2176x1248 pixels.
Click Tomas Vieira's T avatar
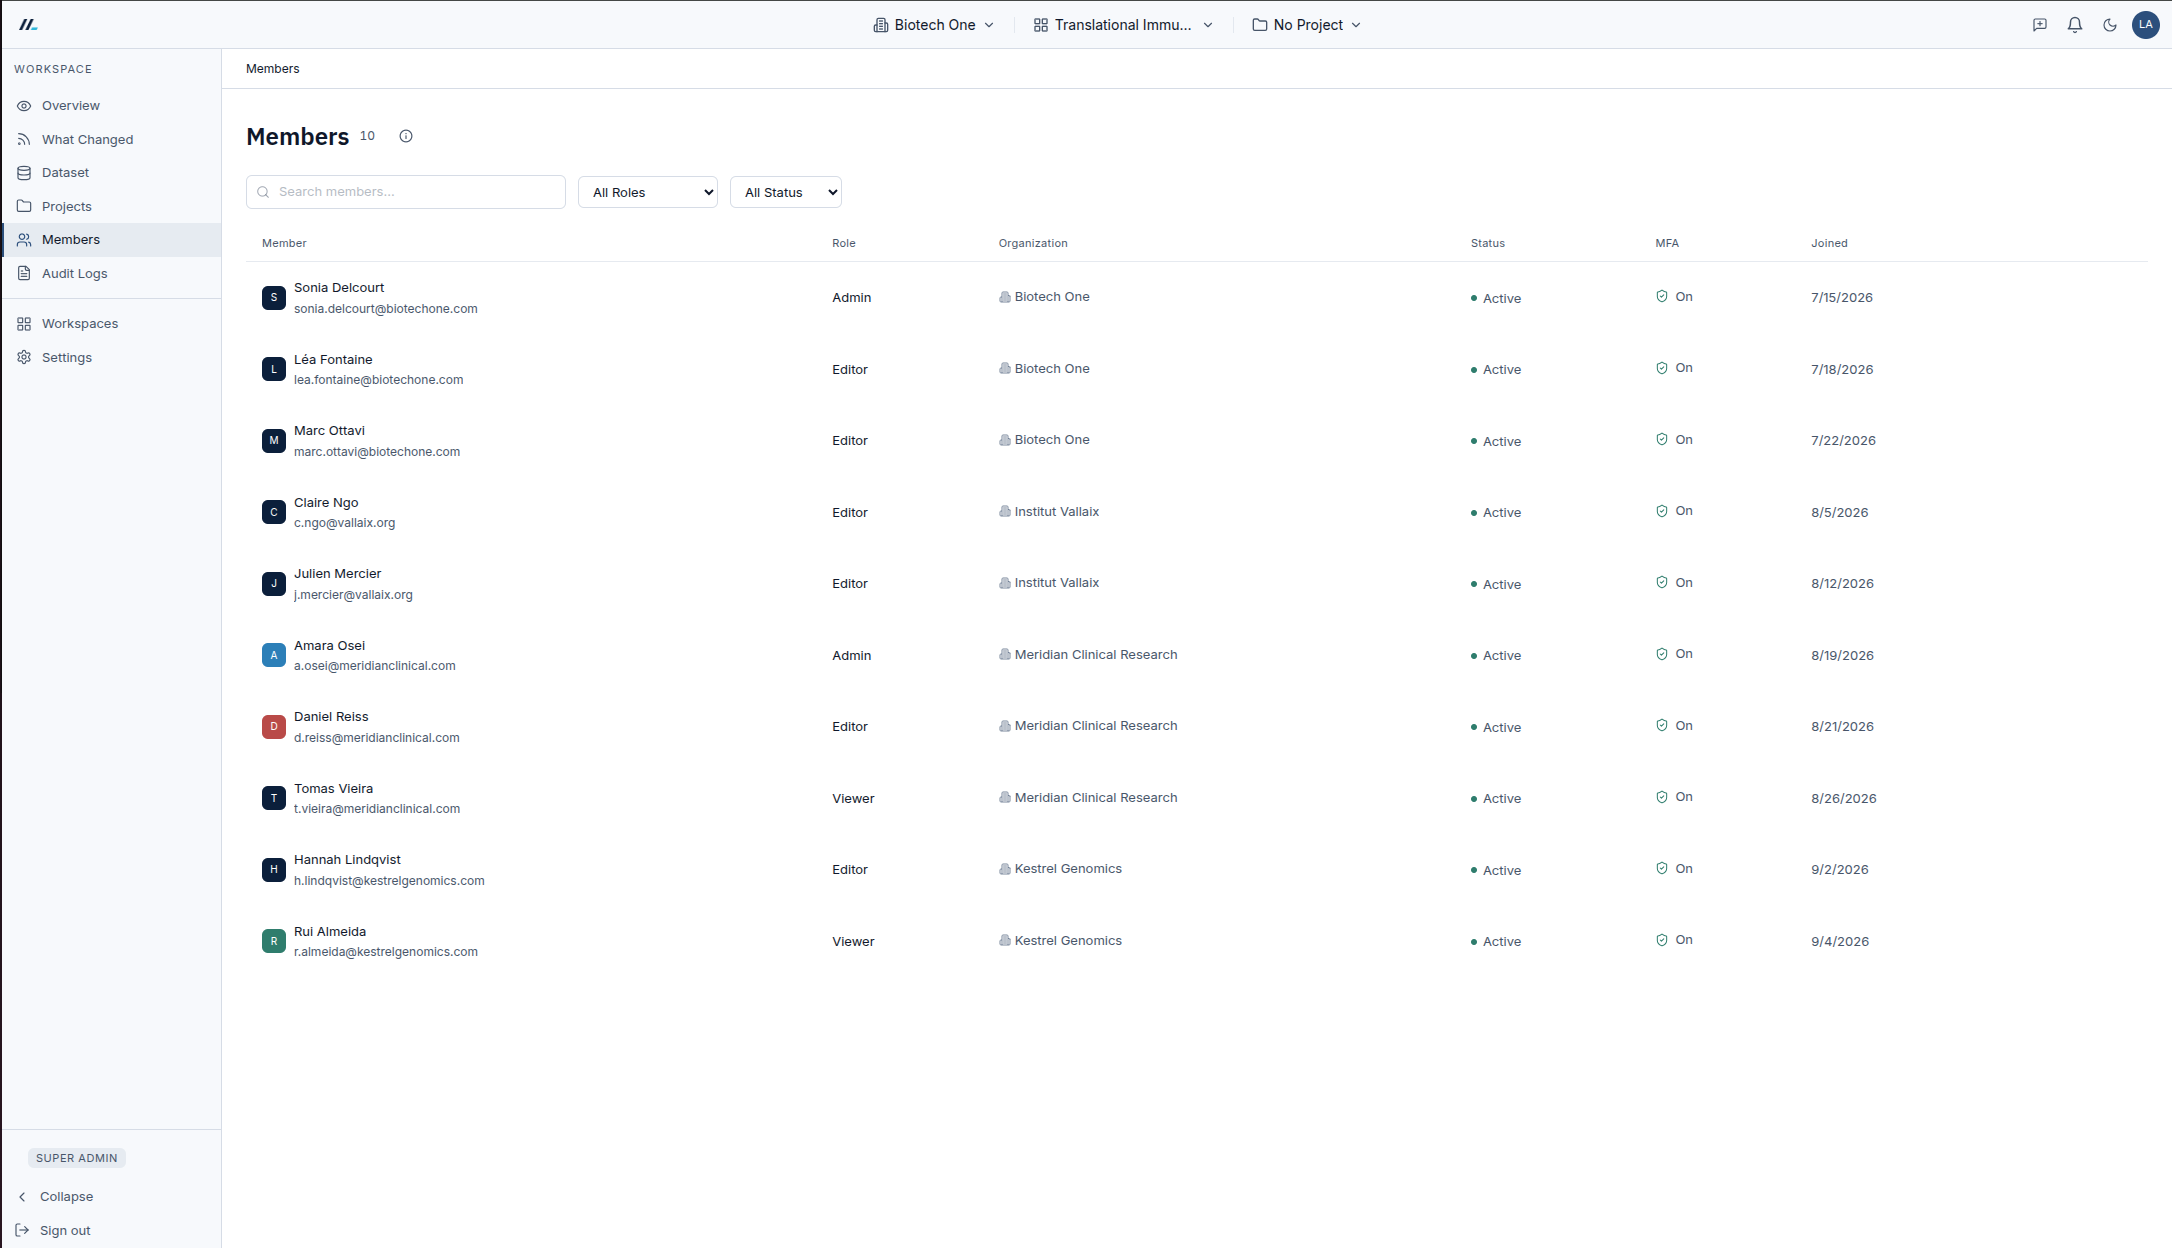tap(274, 799)
